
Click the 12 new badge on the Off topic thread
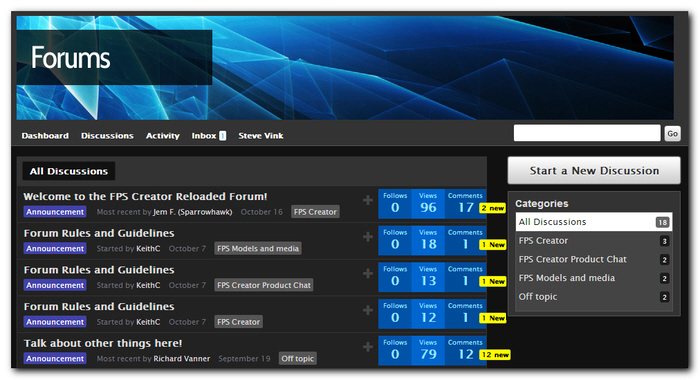[495, 355]
